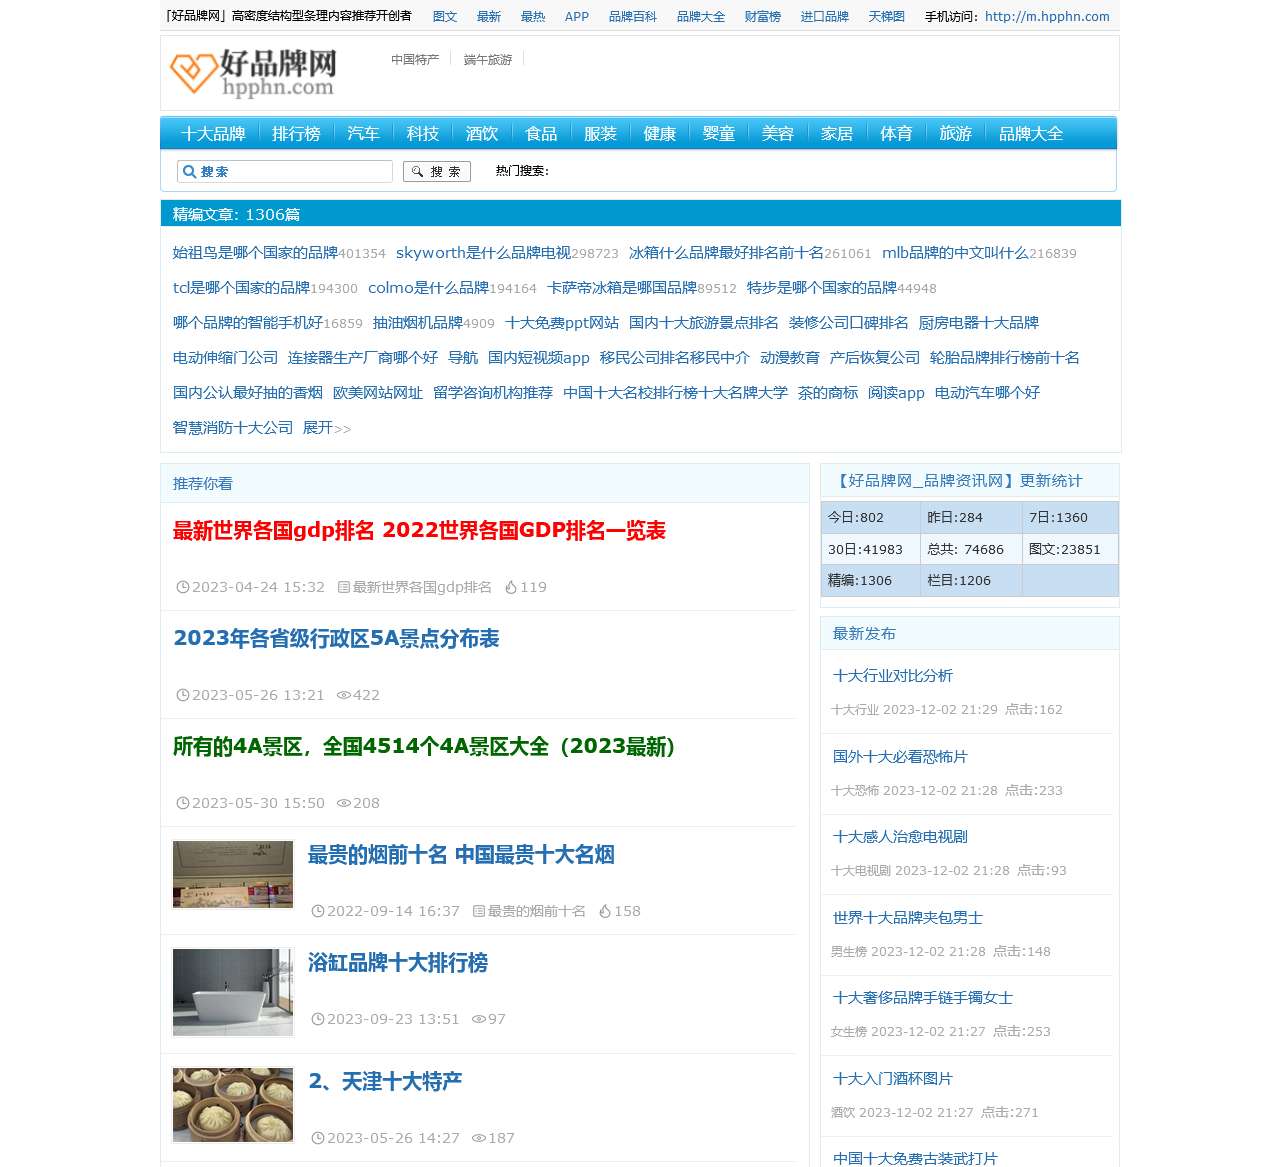Open the 浴缸品牌十大排行榜 article
The height and width of the screenshot is (1167, 1280).
click(x=397, y=964)
